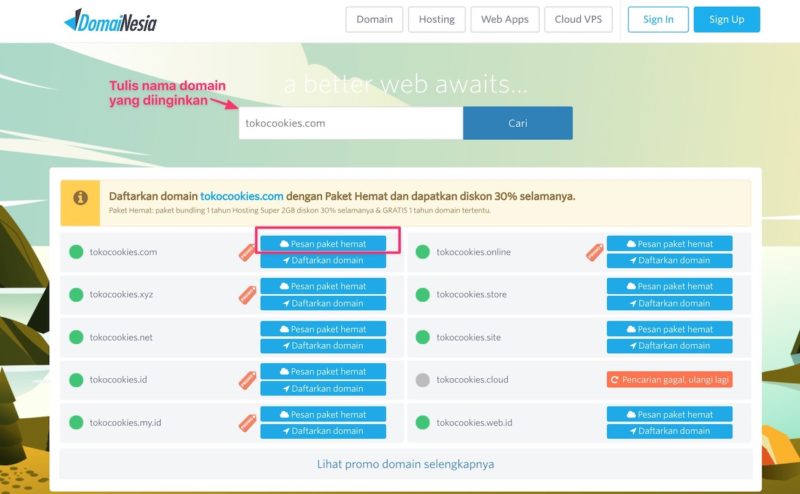Select the tokocookies.xyz domain name text

pyautogui.click(x=121, y=294)
